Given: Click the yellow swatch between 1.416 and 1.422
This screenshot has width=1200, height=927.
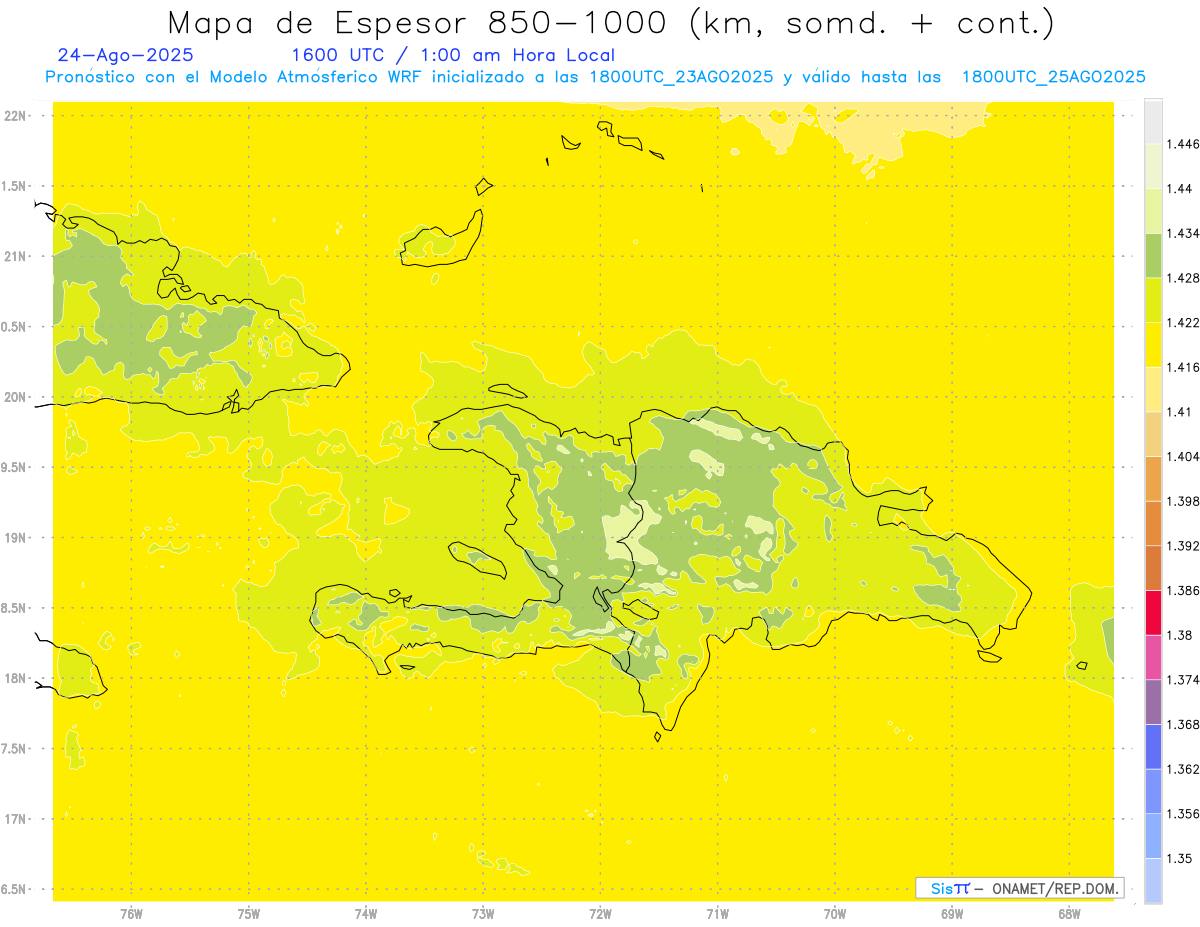Looking at the screenshot, I should [1153, 344].
